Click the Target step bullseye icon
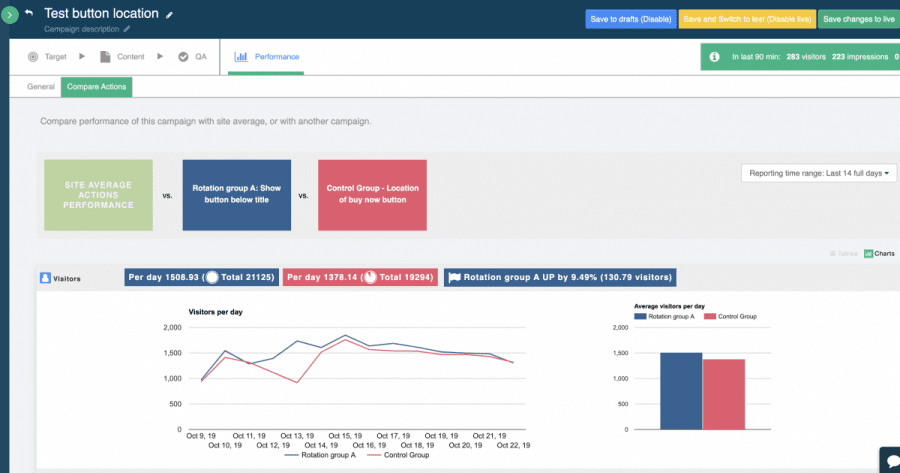Image resolution: width=900 pixels, height=473 pixels. pyautogui.click(x=33, y=57)
